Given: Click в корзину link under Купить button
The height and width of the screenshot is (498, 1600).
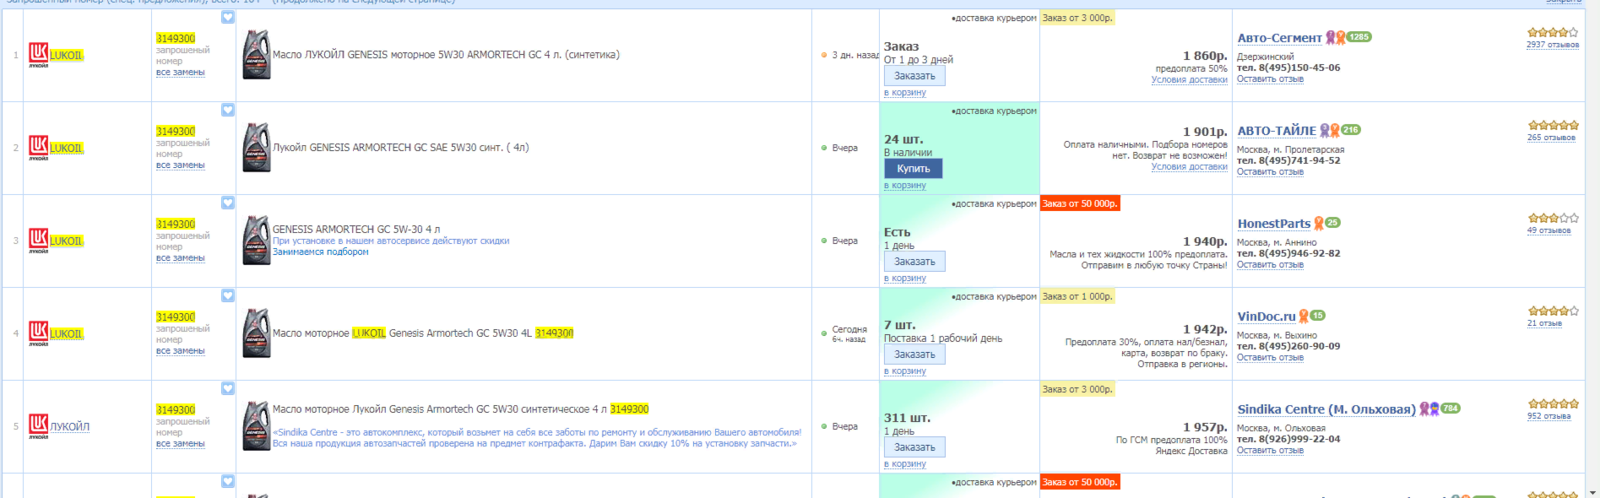Looking at the screenshot, I should coord(905,186).
